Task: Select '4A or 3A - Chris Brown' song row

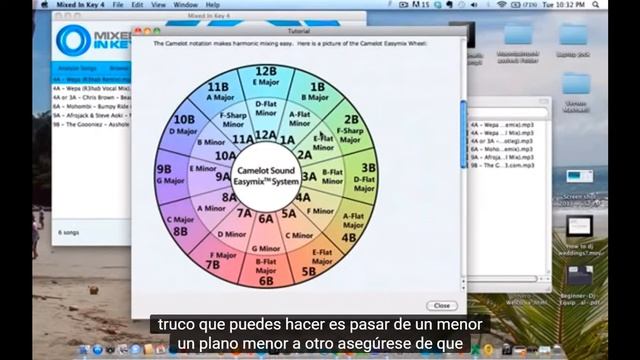Action: [91, 98]
